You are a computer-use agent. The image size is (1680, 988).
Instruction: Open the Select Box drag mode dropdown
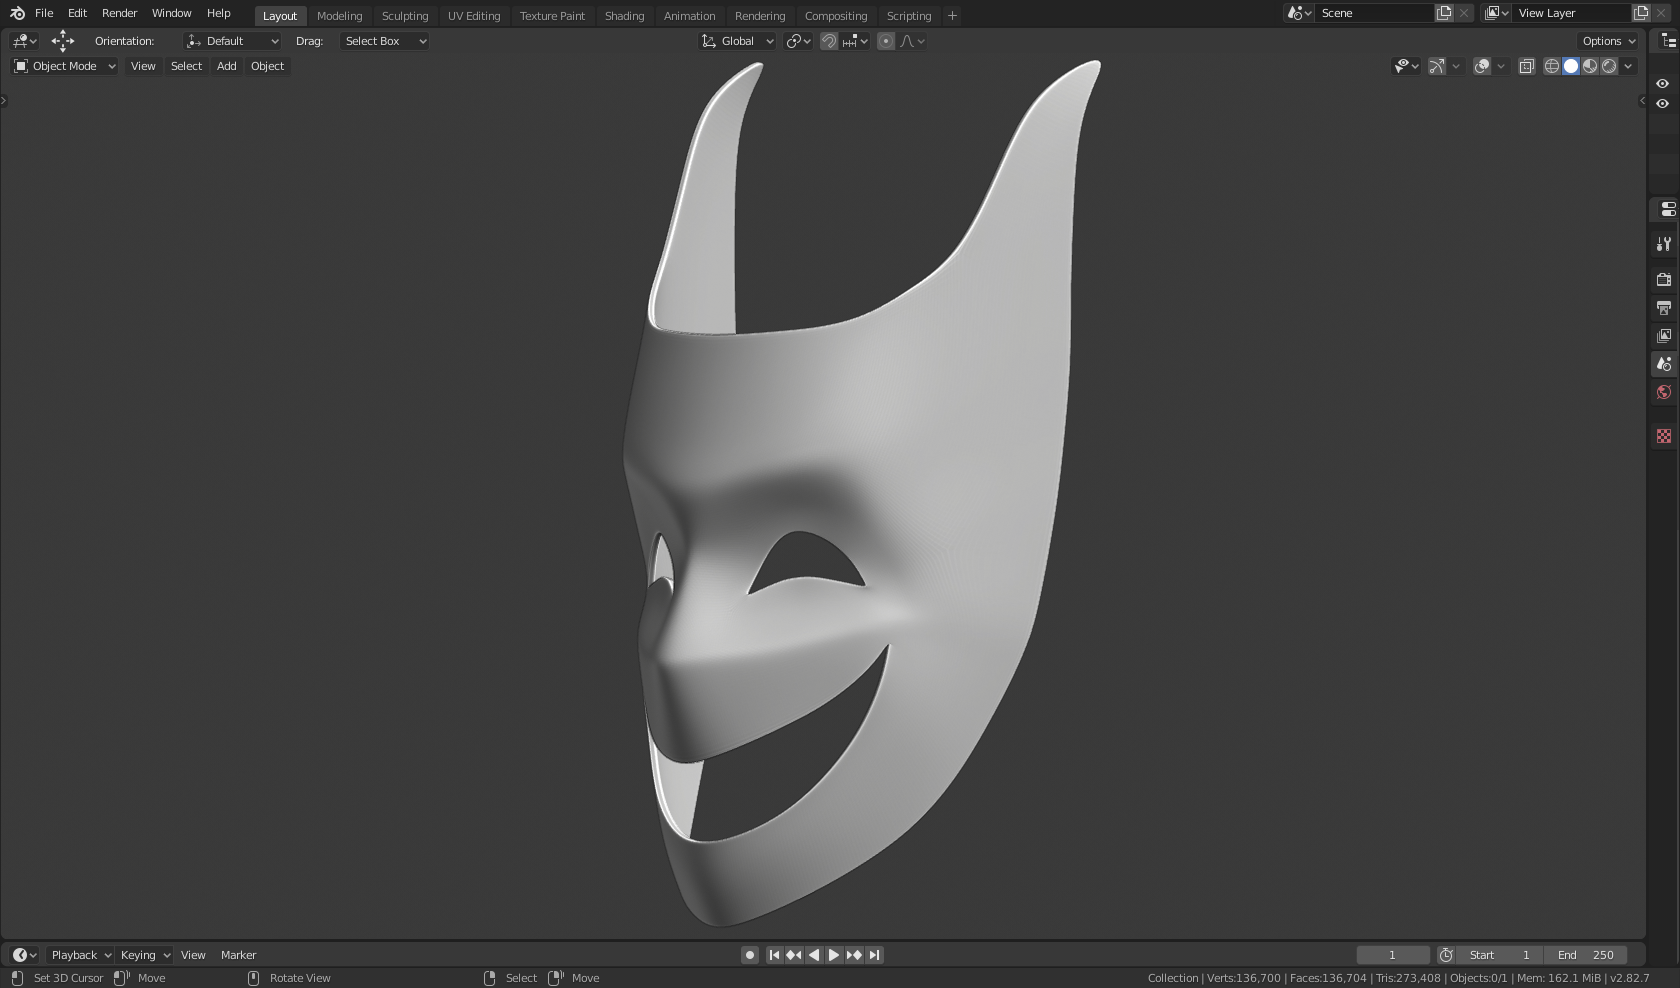384,41
